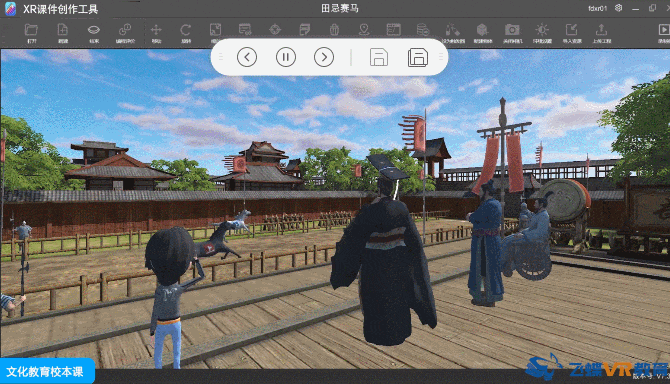This screenshot has height=384, width=670.
Task: Create a new file with the plus-document icon
Action: click(x=63, y=30)
